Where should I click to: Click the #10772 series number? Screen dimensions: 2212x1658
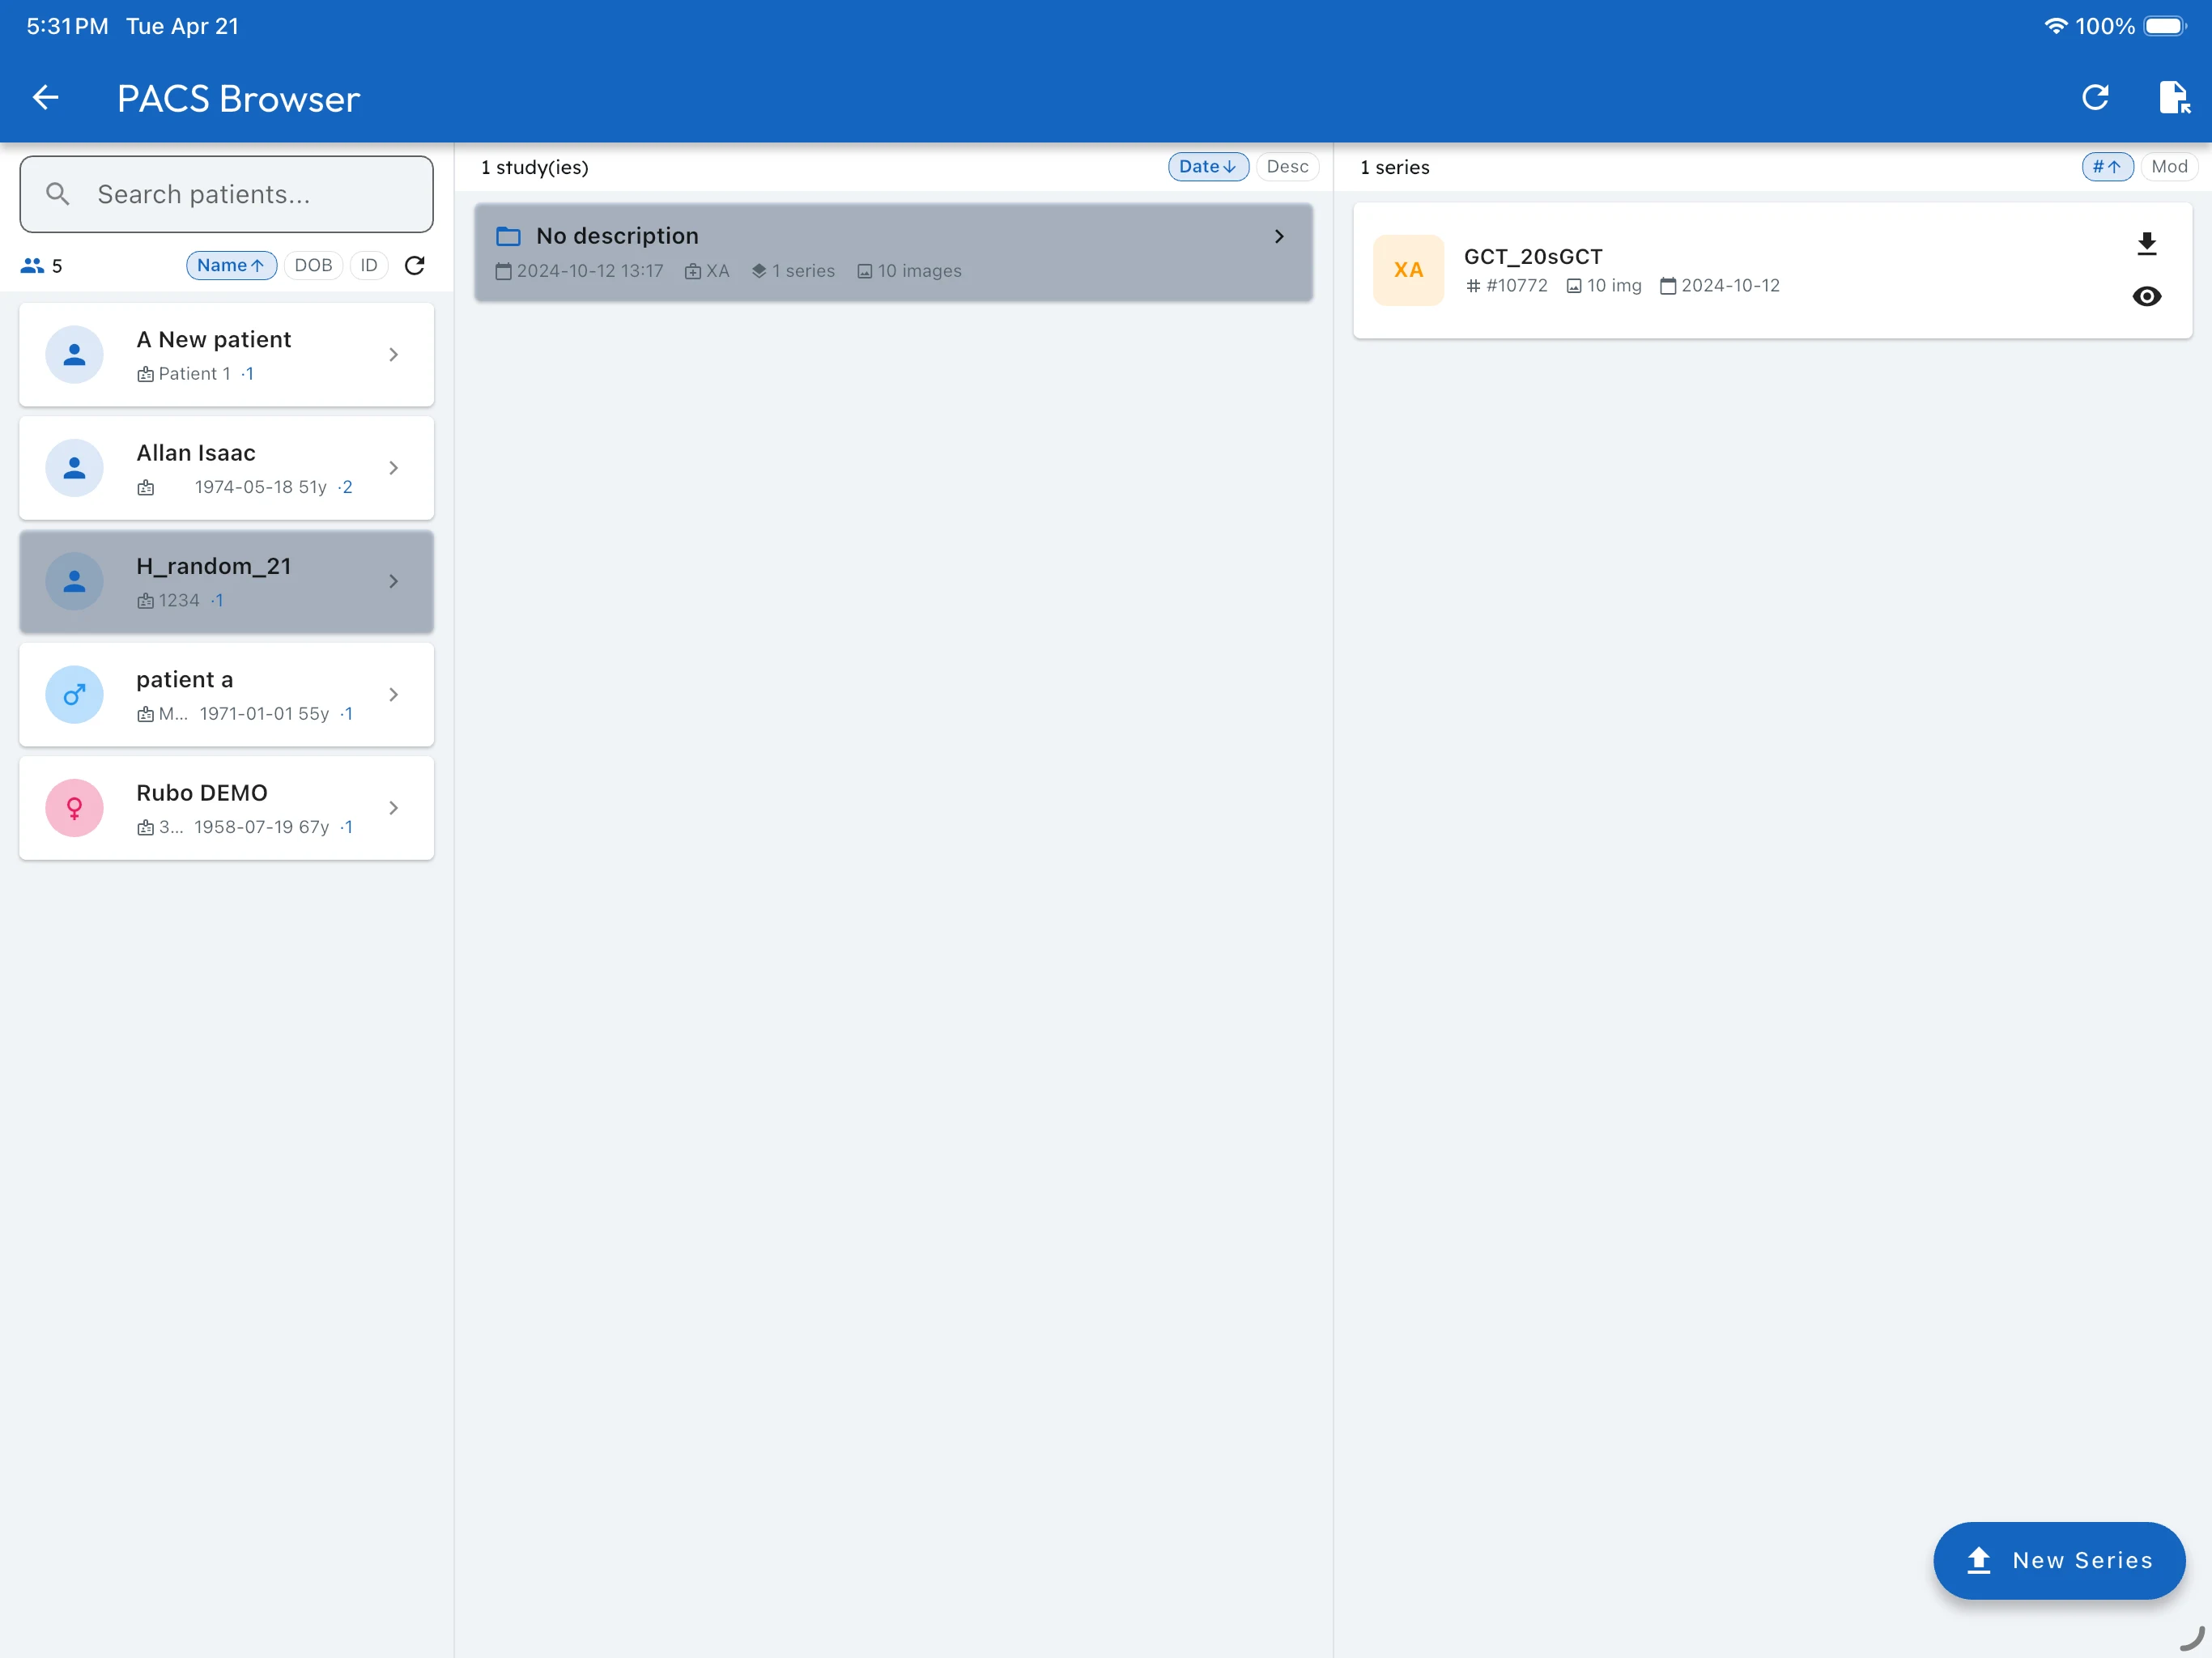pos(1506,286)
